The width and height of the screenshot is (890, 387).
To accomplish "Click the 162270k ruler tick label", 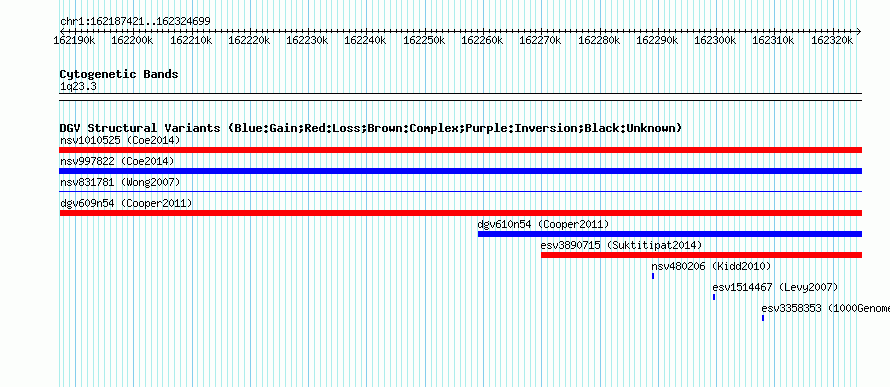I will 540,40.
